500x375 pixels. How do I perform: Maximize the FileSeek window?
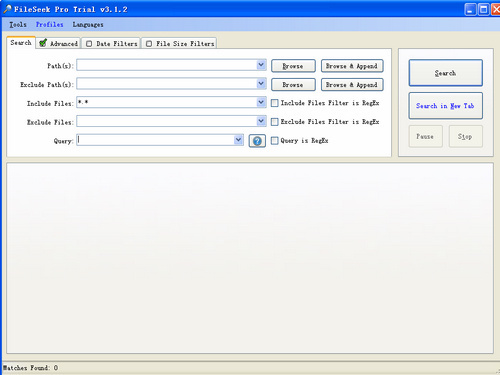pos(483,9)
